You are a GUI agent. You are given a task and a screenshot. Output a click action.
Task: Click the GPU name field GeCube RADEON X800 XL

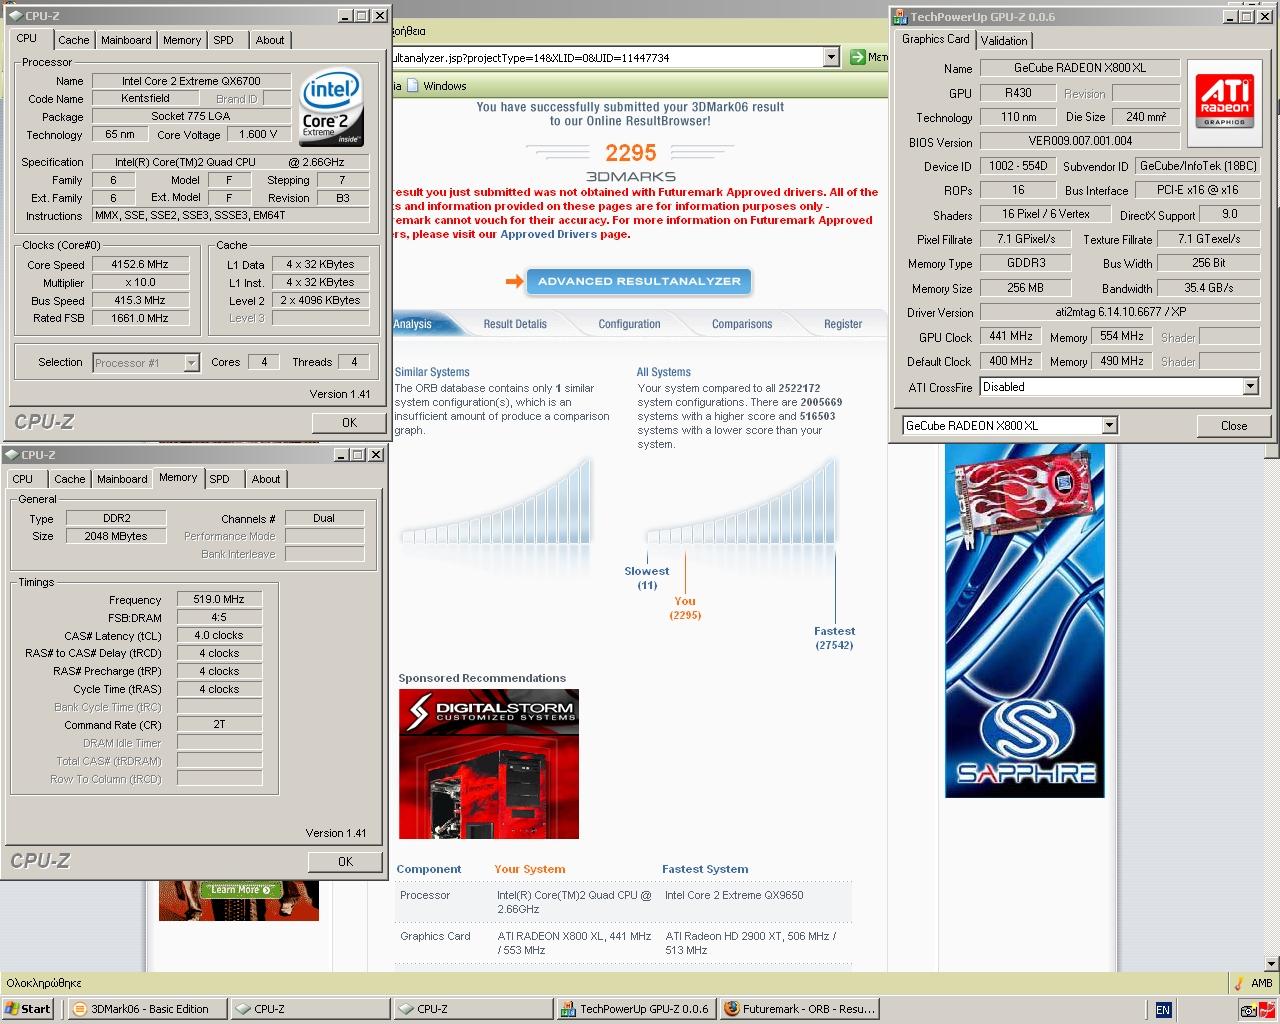[x=1079, y=68]
